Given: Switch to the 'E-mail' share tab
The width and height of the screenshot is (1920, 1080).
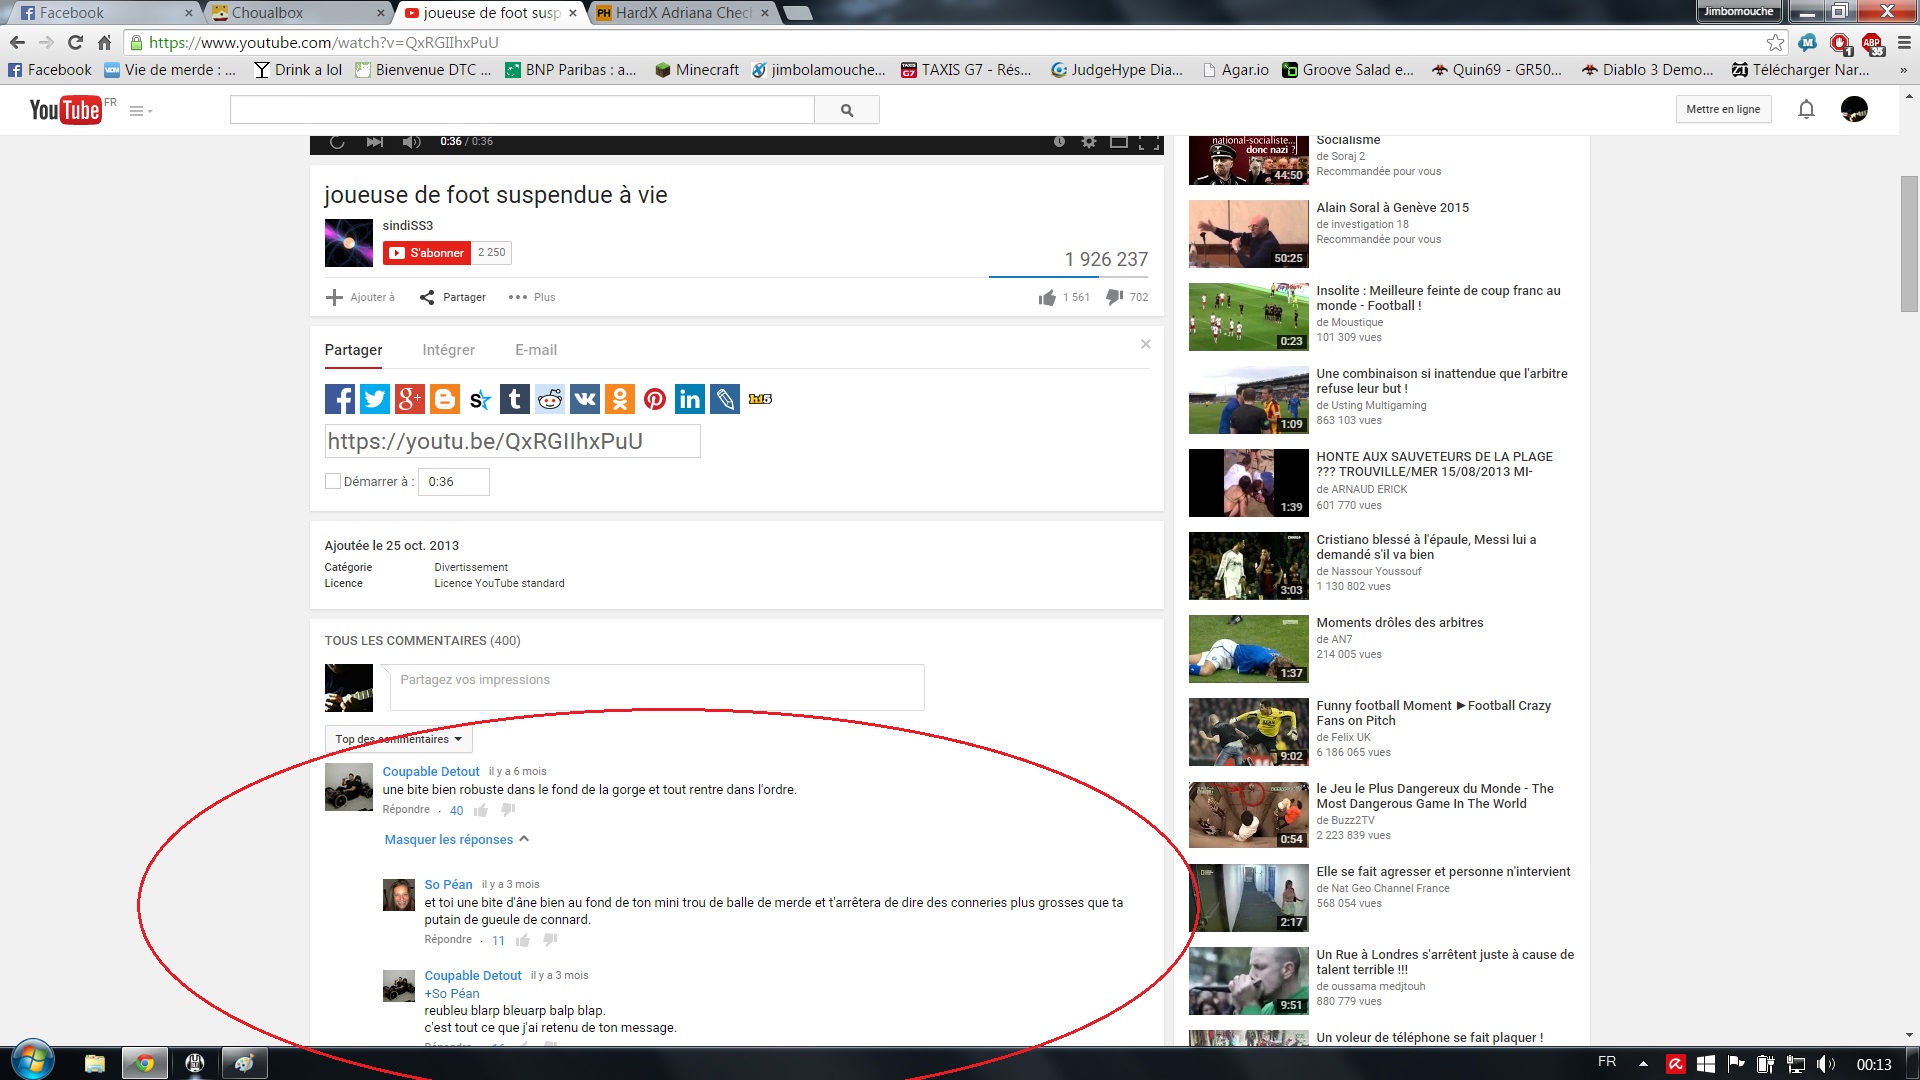Looking at the screenshot, I should pos(536,350).
